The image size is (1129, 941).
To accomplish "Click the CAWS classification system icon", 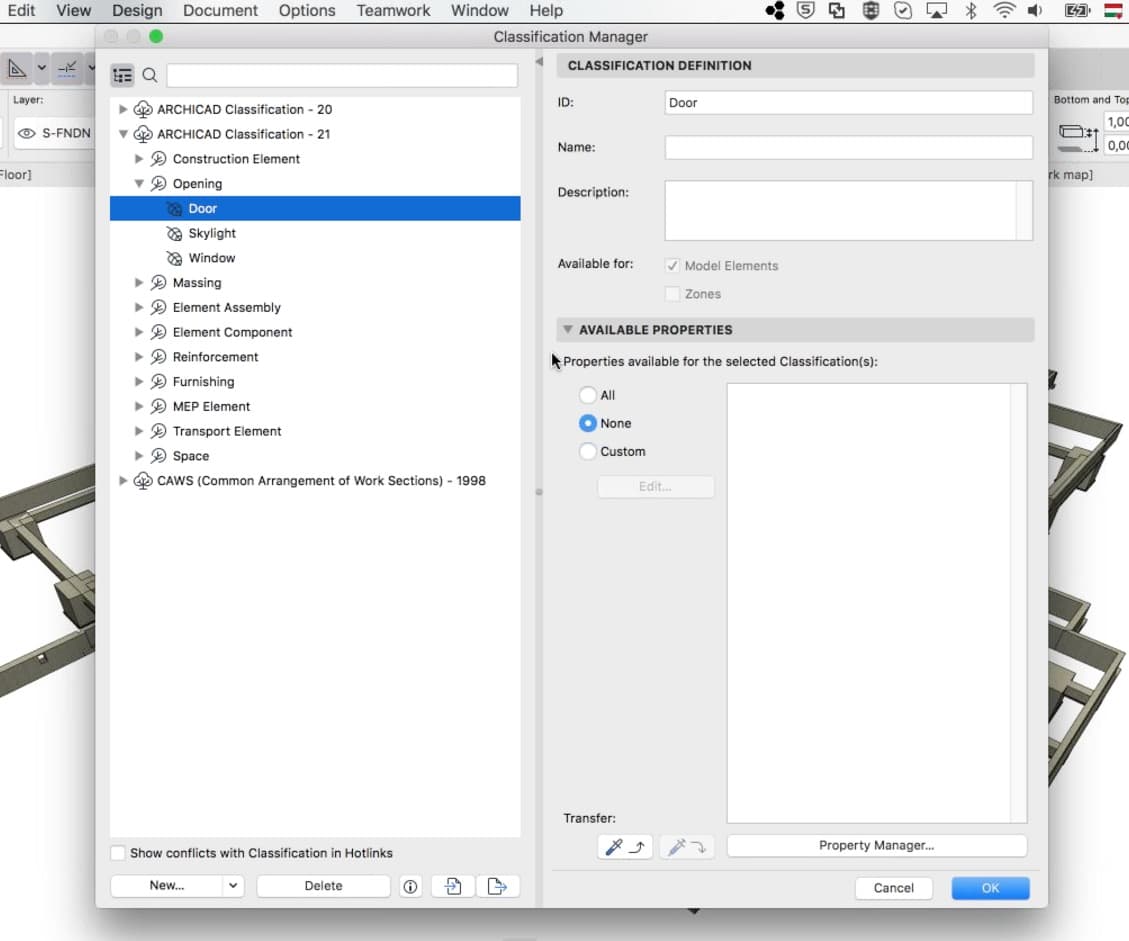I will (143, 481).
